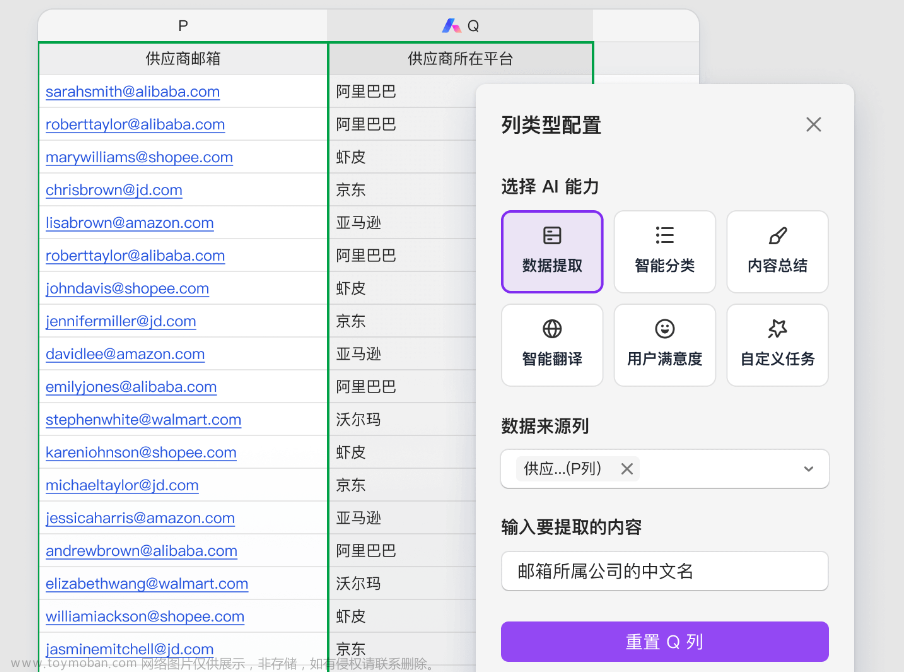Select 沃尔玛 cell beside stephenwhite@walmart.com
The image size is (904, 672).
[x=402, y=420]
